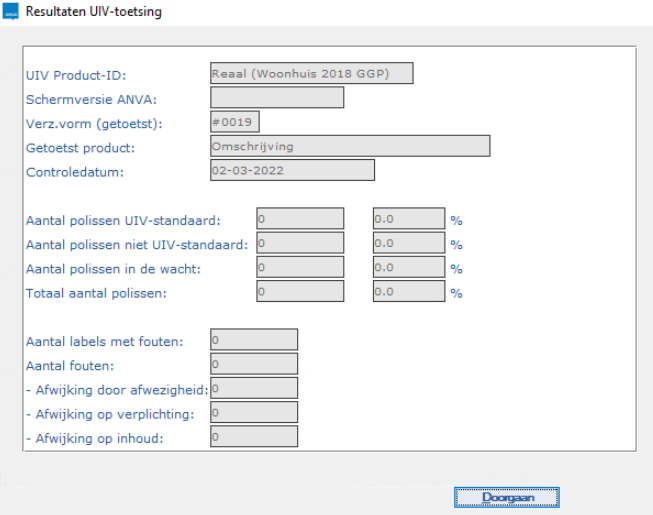Click the 'Getoetst product:' label
The height and width of the screenshot is (515, 653).
(80, 148)
